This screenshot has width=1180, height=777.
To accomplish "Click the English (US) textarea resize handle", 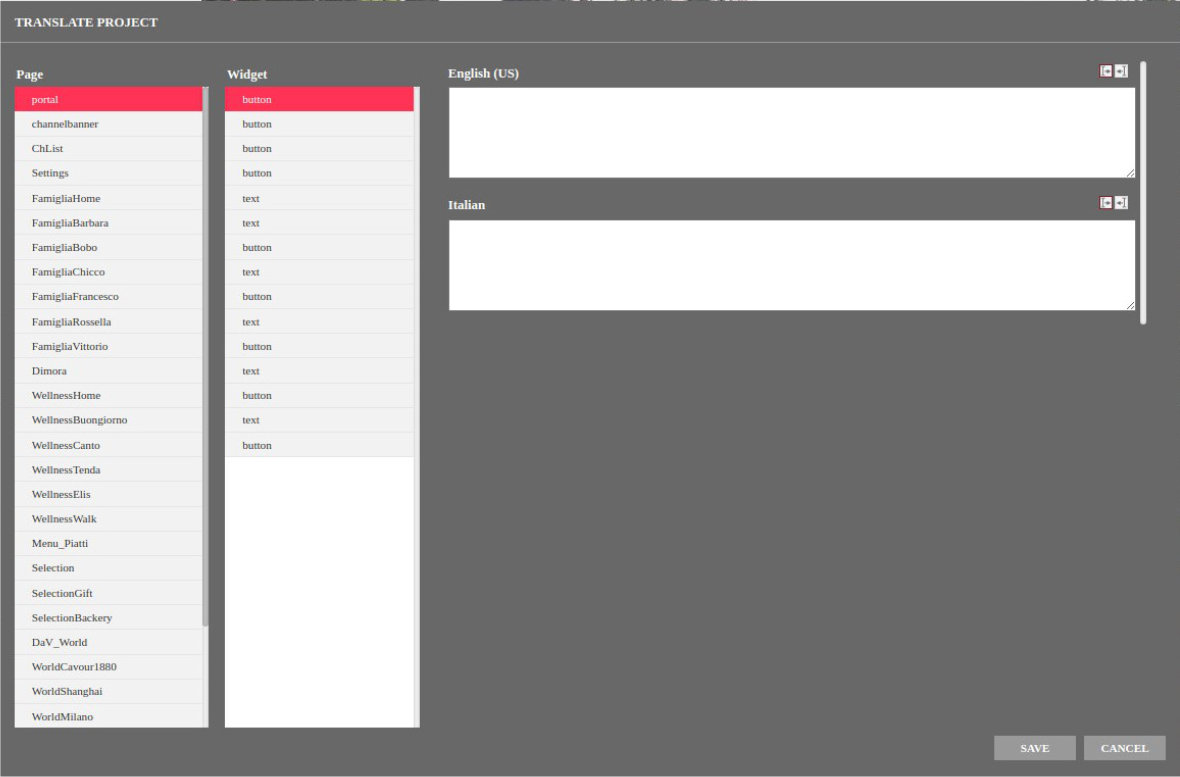I will (1130, 173).
